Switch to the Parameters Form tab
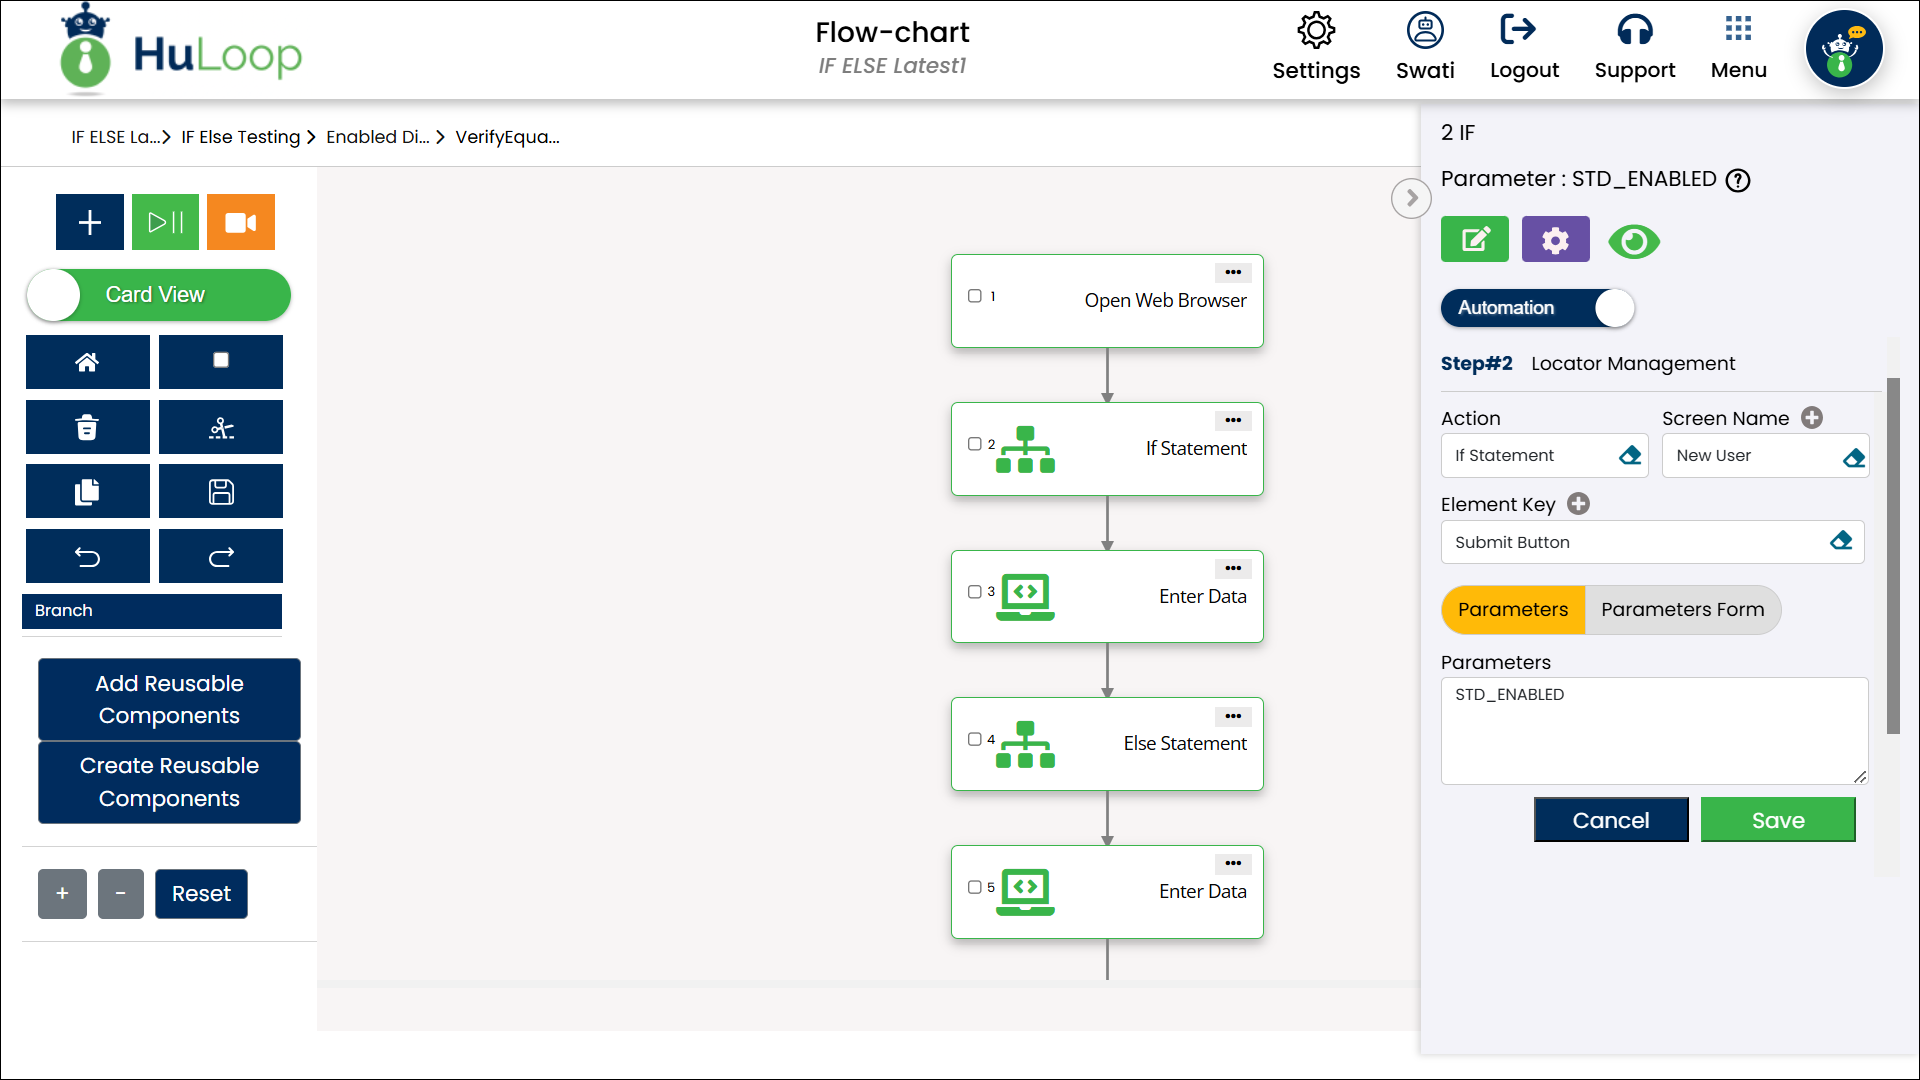Viewport: 1920px width, 1080px height. coord(1682,610)
